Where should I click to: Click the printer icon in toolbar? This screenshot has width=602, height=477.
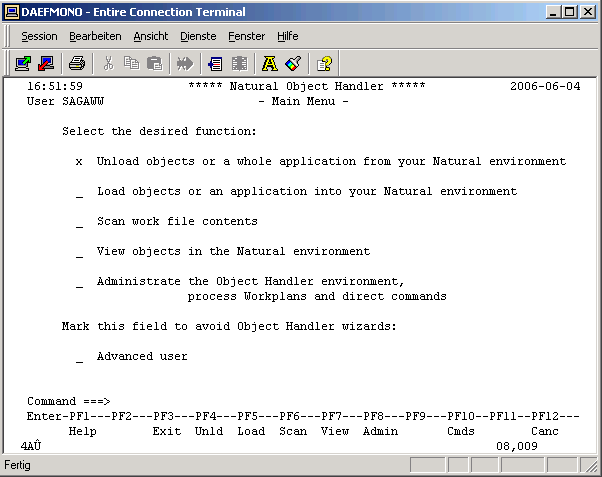click(77, 63)
